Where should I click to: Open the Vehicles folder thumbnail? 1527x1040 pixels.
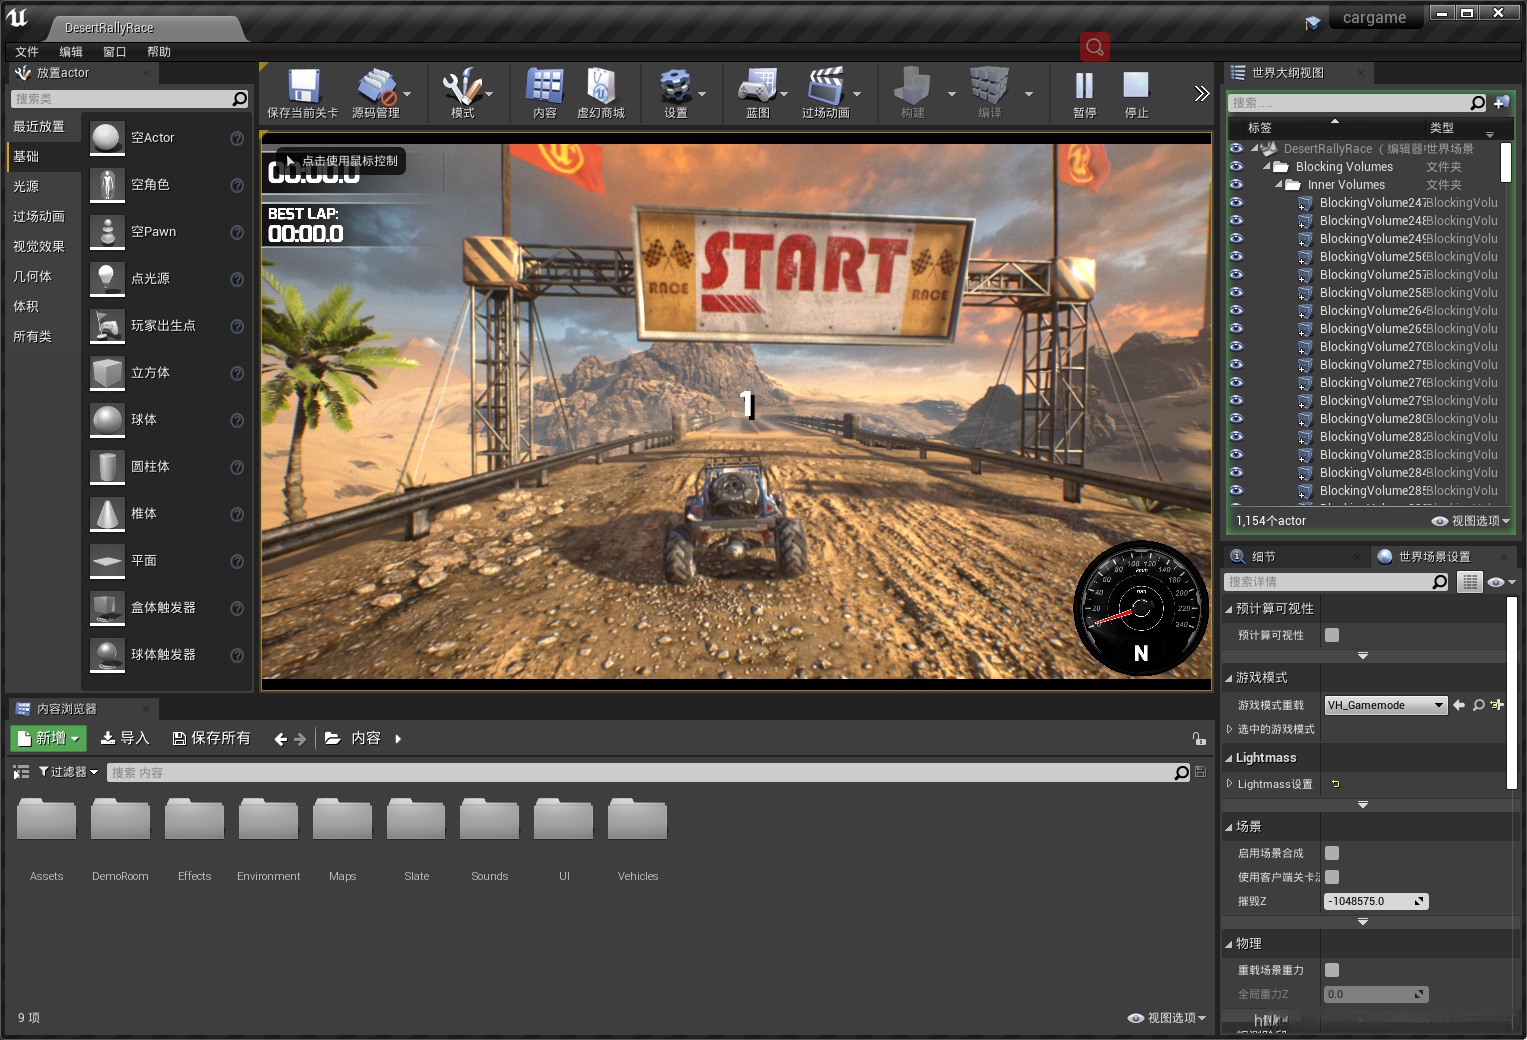point(638,822)
